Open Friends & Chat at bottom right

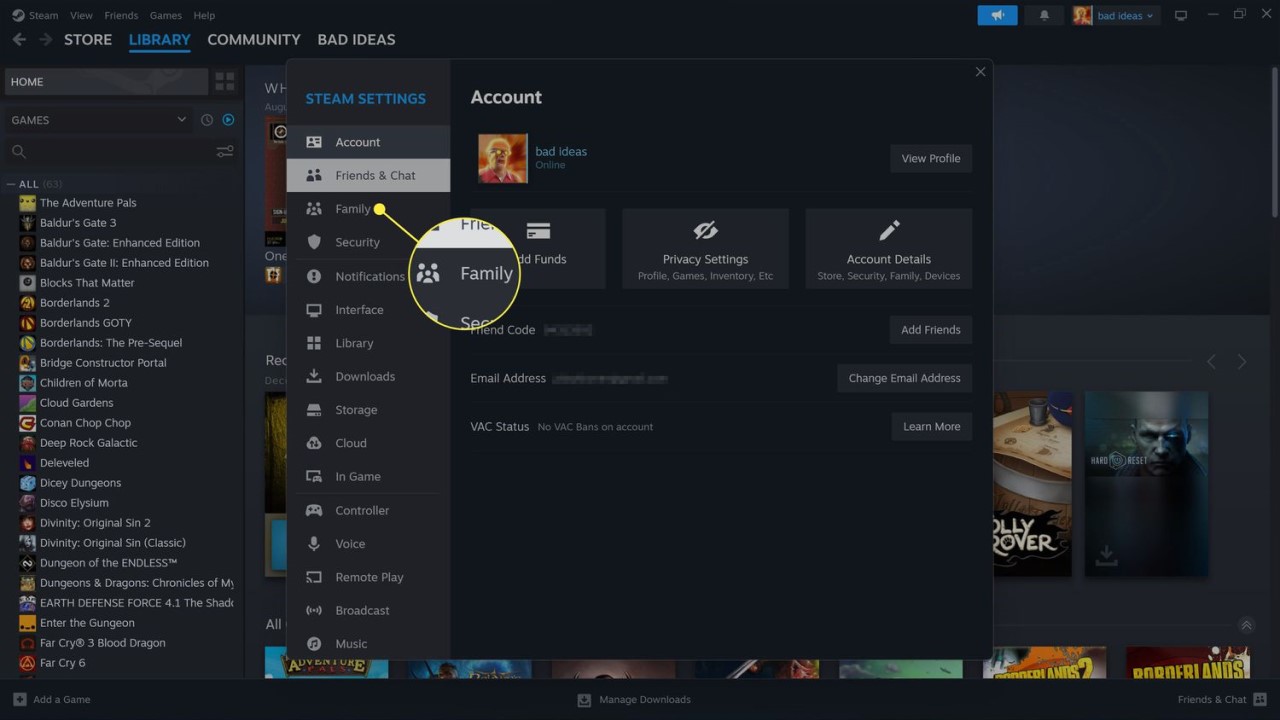click(1220, 700)
